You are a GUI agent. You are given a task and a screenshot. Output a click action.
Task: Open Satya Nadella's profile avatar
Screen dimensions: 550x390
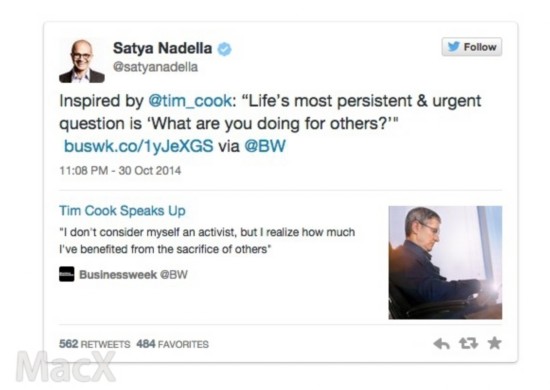[x=82, y=61]
